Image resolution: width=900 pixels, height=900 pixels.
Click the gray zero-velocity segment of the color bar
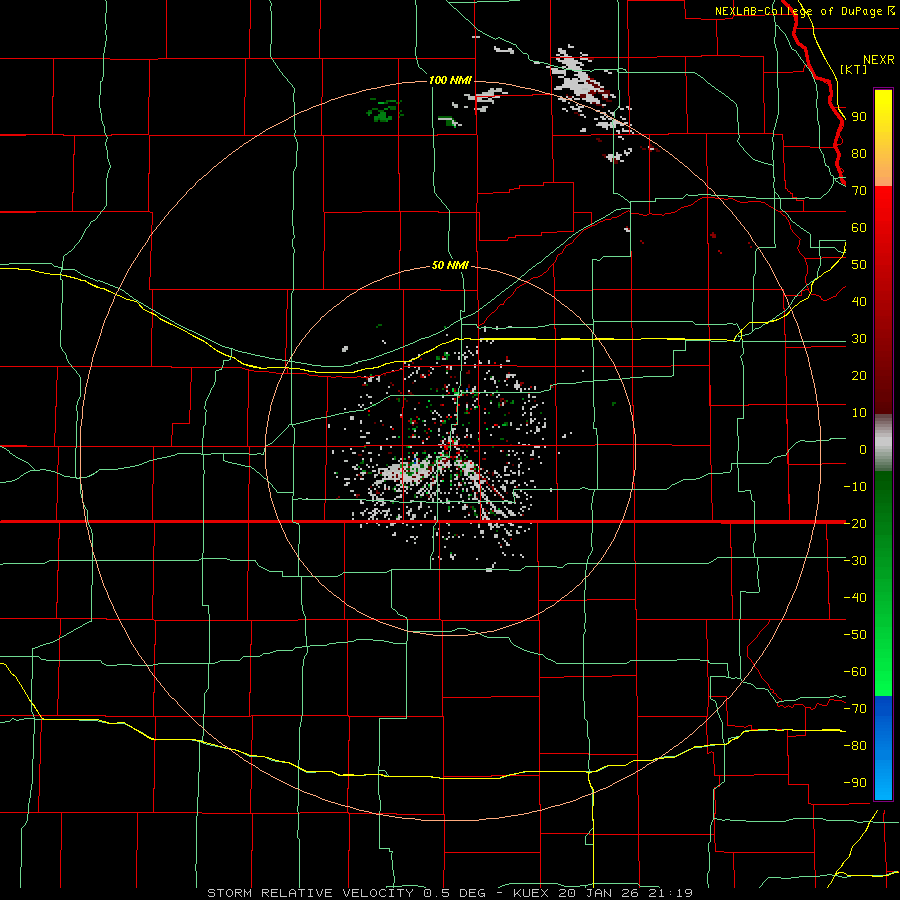(x=883, y=443)
